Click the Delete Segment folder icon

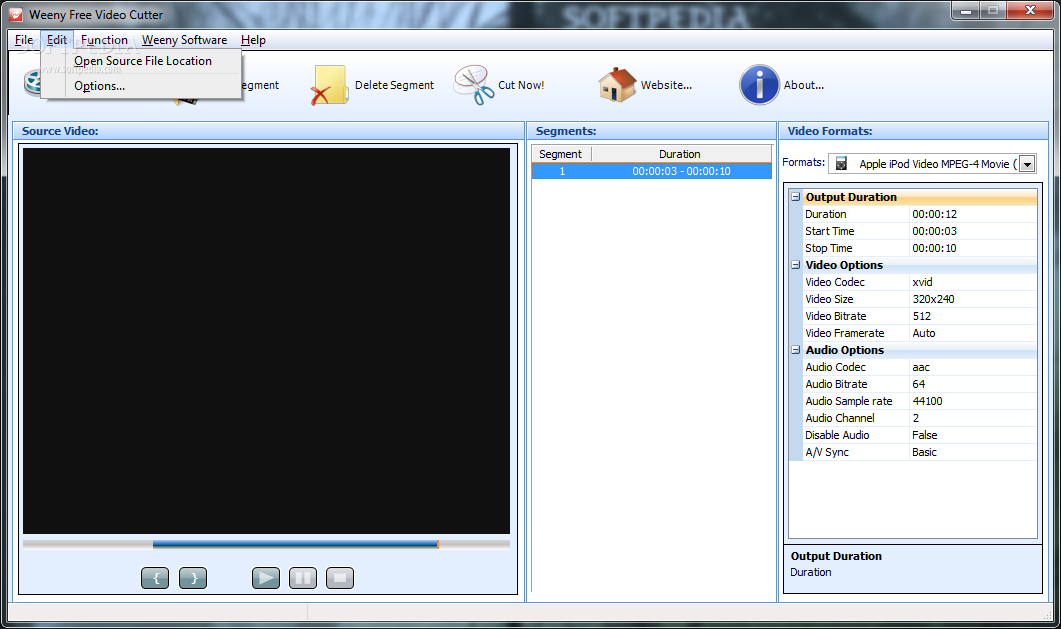click(x=329, y=85)
